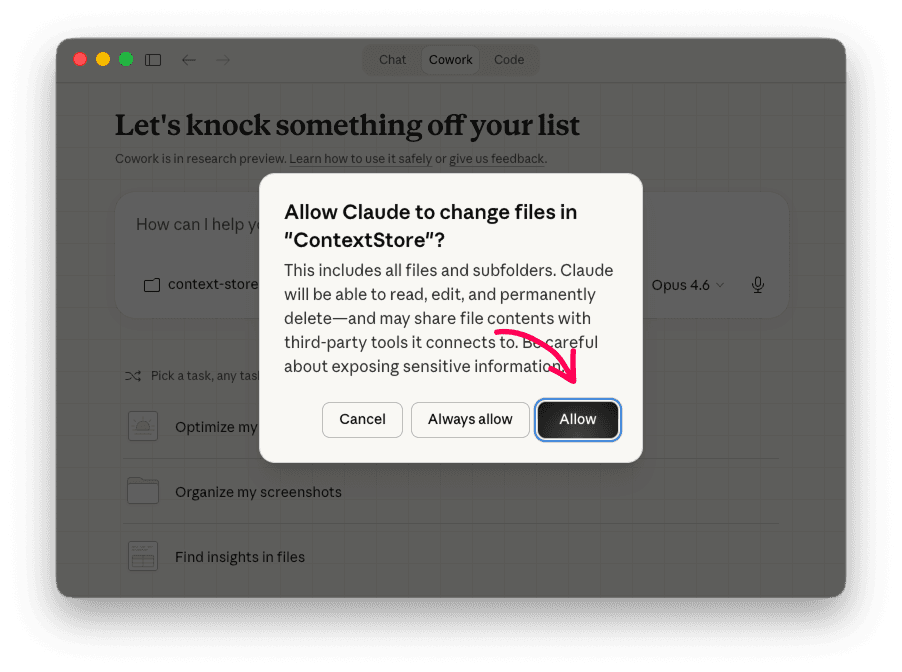The height and width of the screenshot is (672, 902).
Task: Click the Allow button
Action: tap(578, 420)
